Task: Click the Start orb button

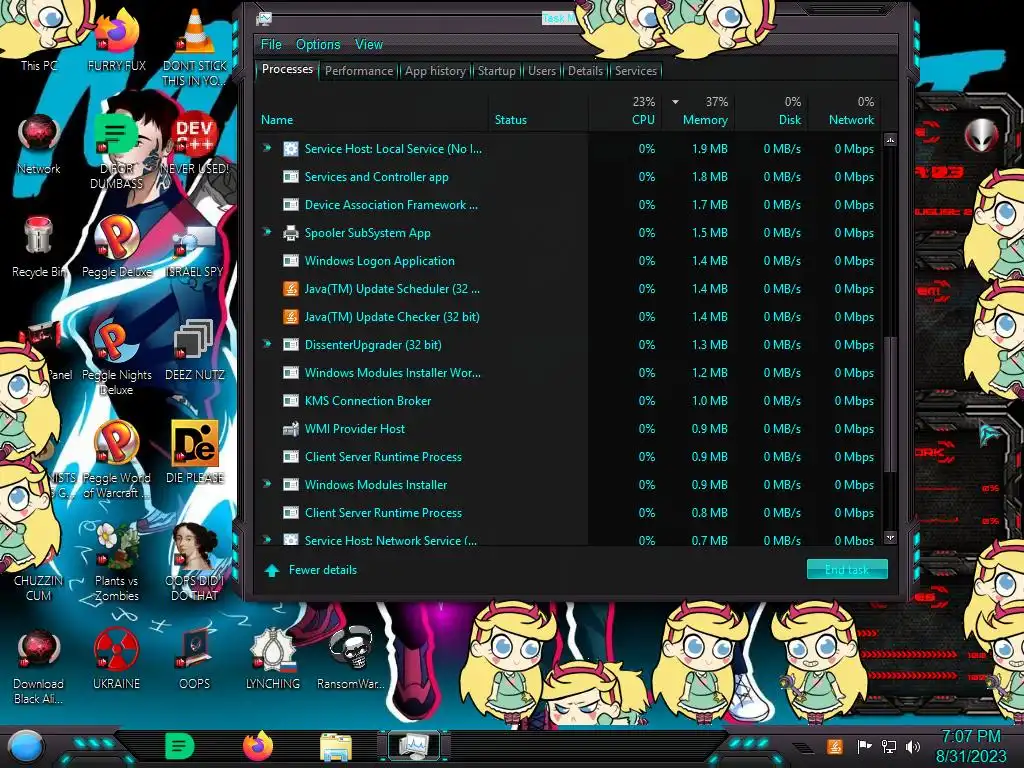Action: (25, 747)
